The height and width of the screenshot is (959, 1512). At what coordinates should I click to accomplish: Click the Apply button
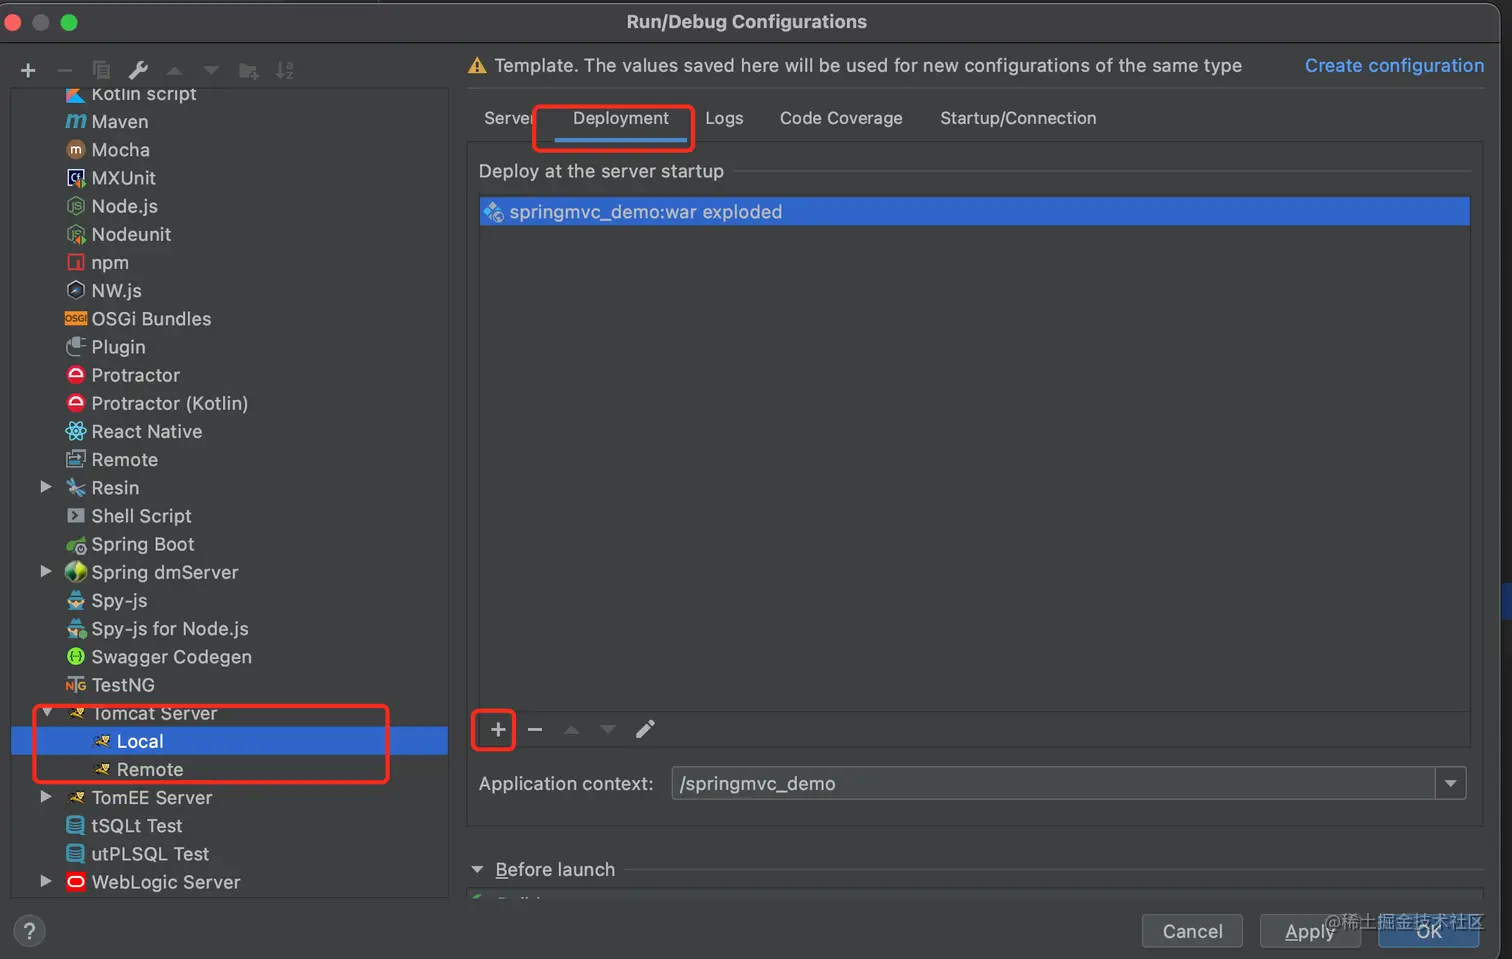[1310, 931]
